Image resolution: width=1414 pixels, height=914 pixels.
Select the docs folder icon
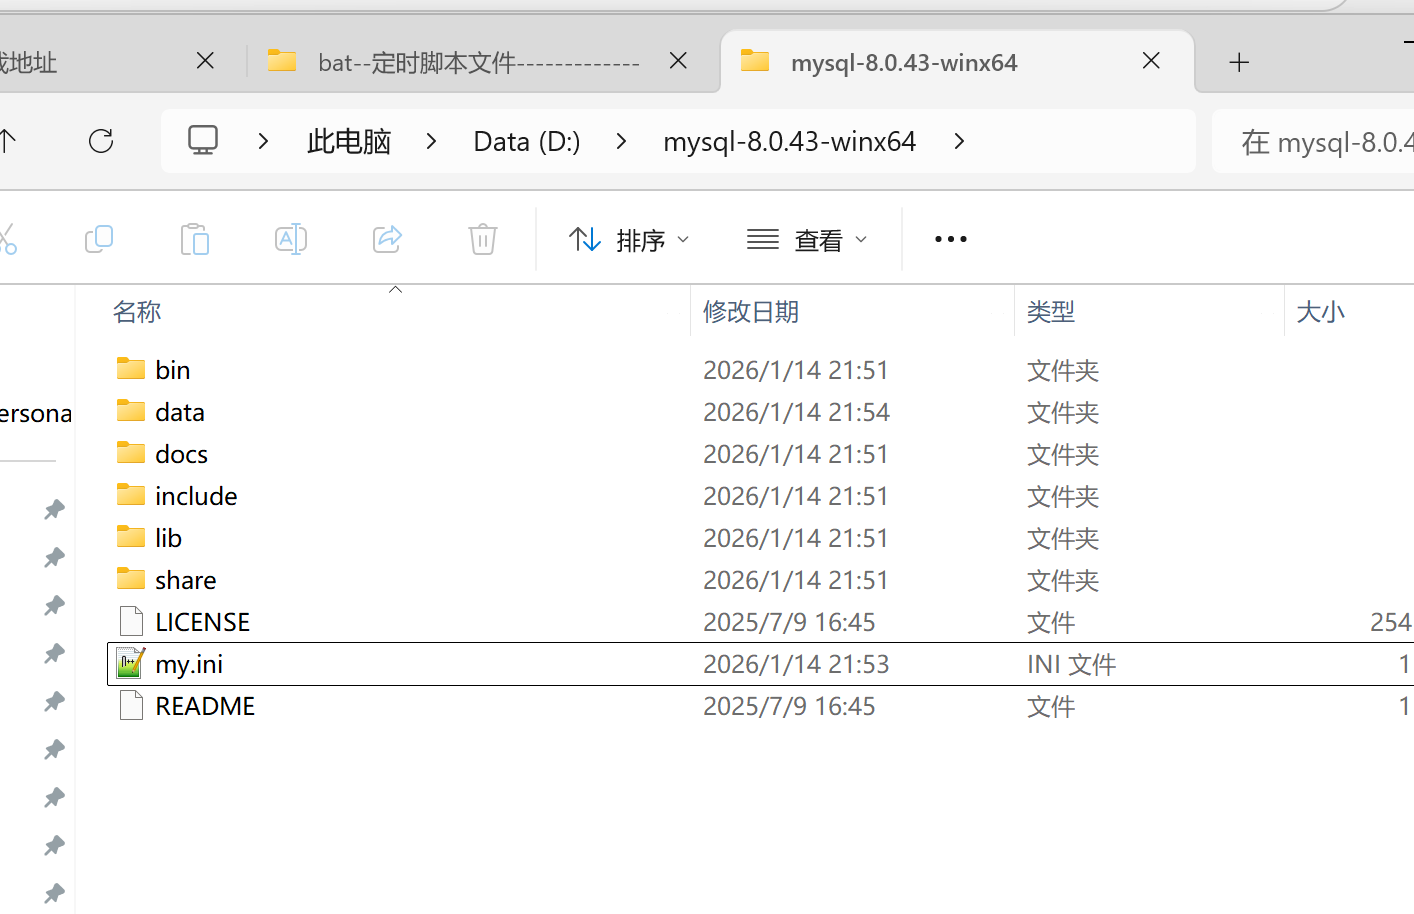pyautogui.click(x=131, y=453)
